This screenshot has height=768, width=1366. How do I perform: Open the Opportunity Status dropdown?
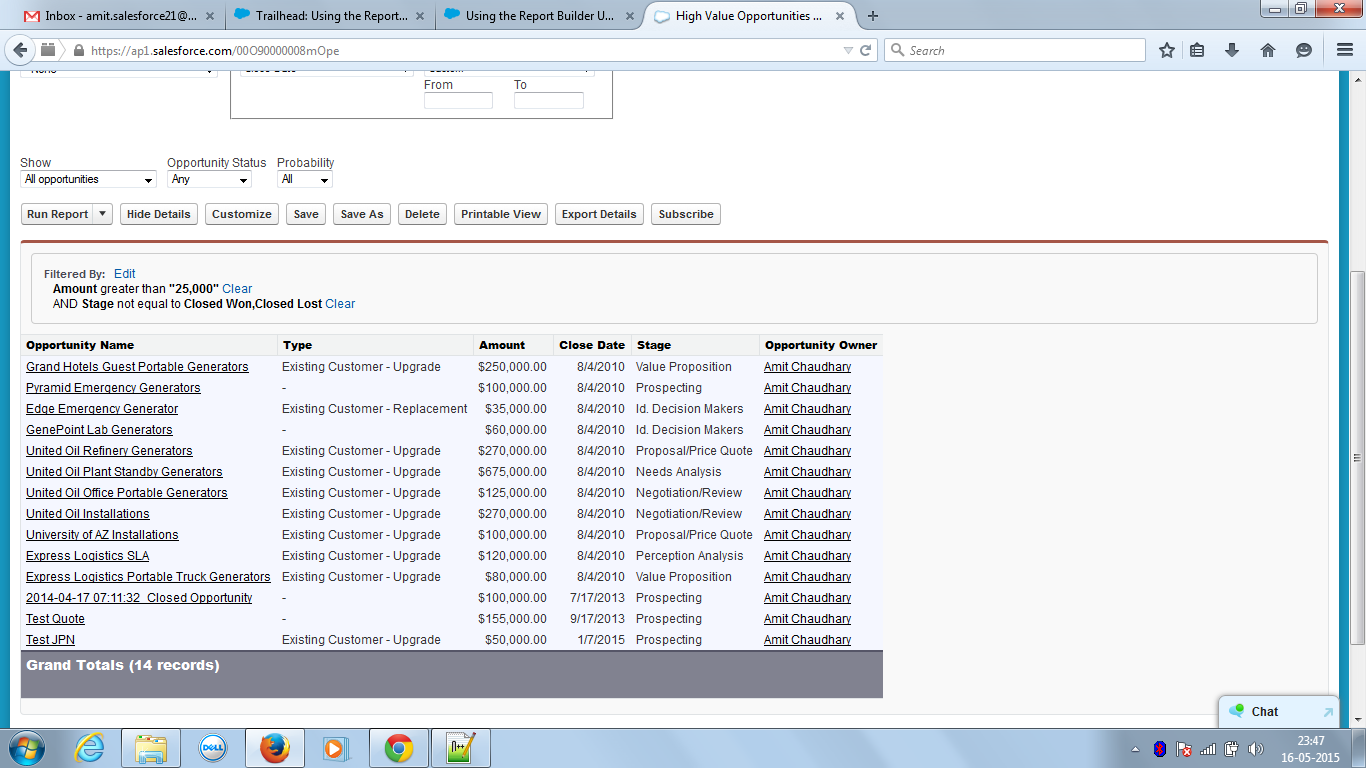coord(208,180)
